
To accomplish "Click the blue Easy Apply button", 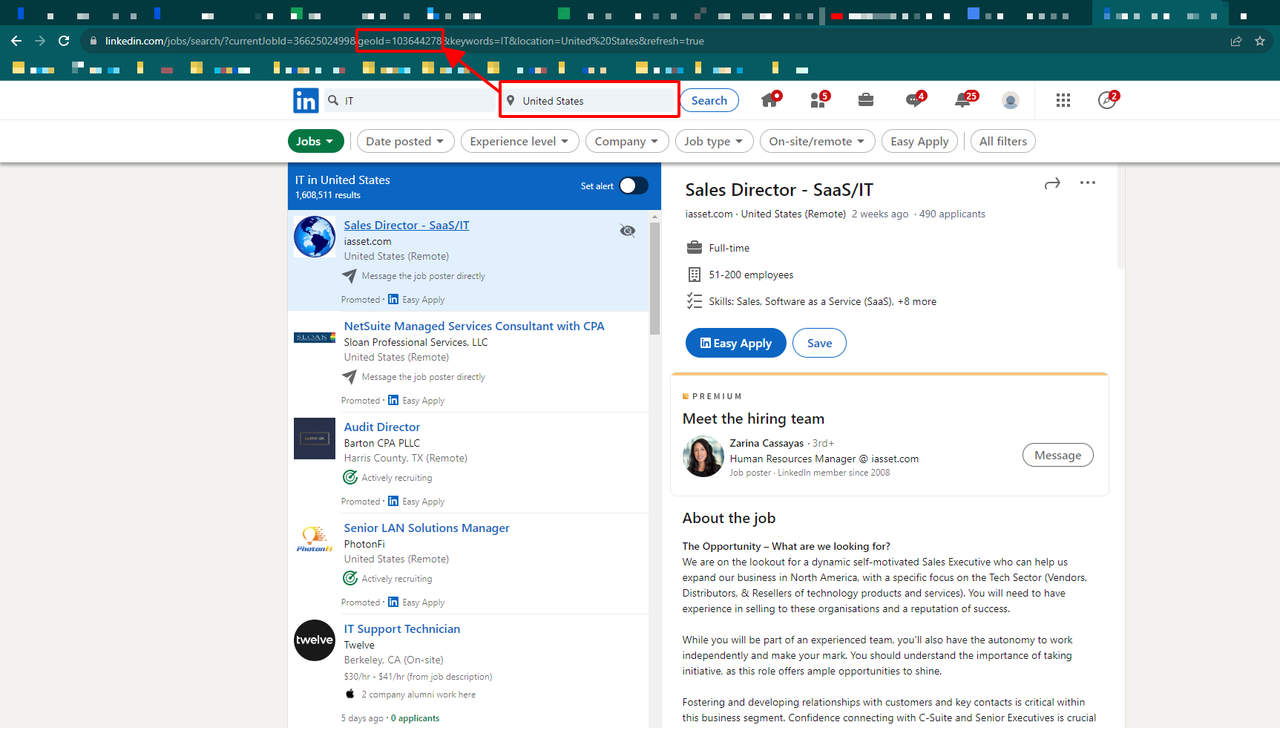I will point(735,343).
